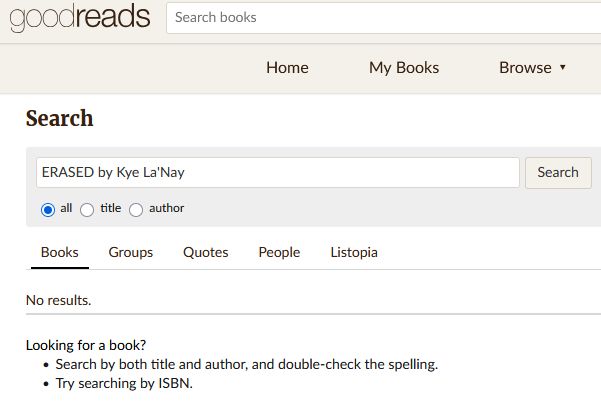This screenshot has height=409, width=601.
Task: Select the "all" radio button
Action: point(48,209)
